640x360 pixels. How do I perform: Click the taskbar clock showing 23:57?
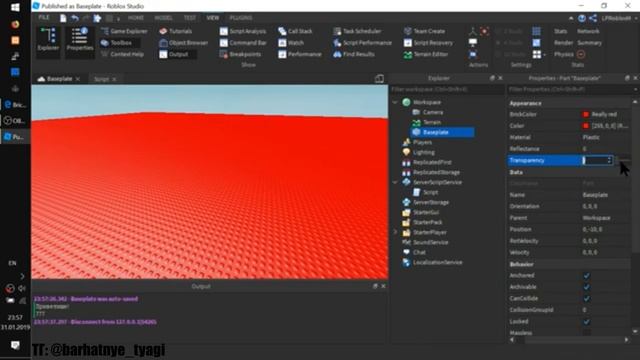[x=15, y=317]
